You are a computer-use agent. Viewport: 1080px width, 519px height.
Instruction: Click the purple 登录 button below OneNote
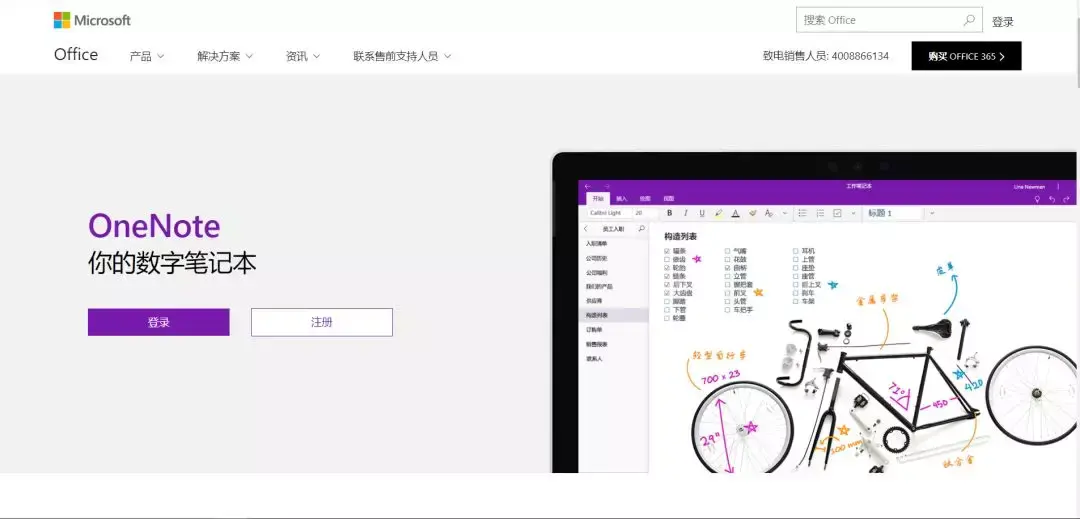[158, 322]
